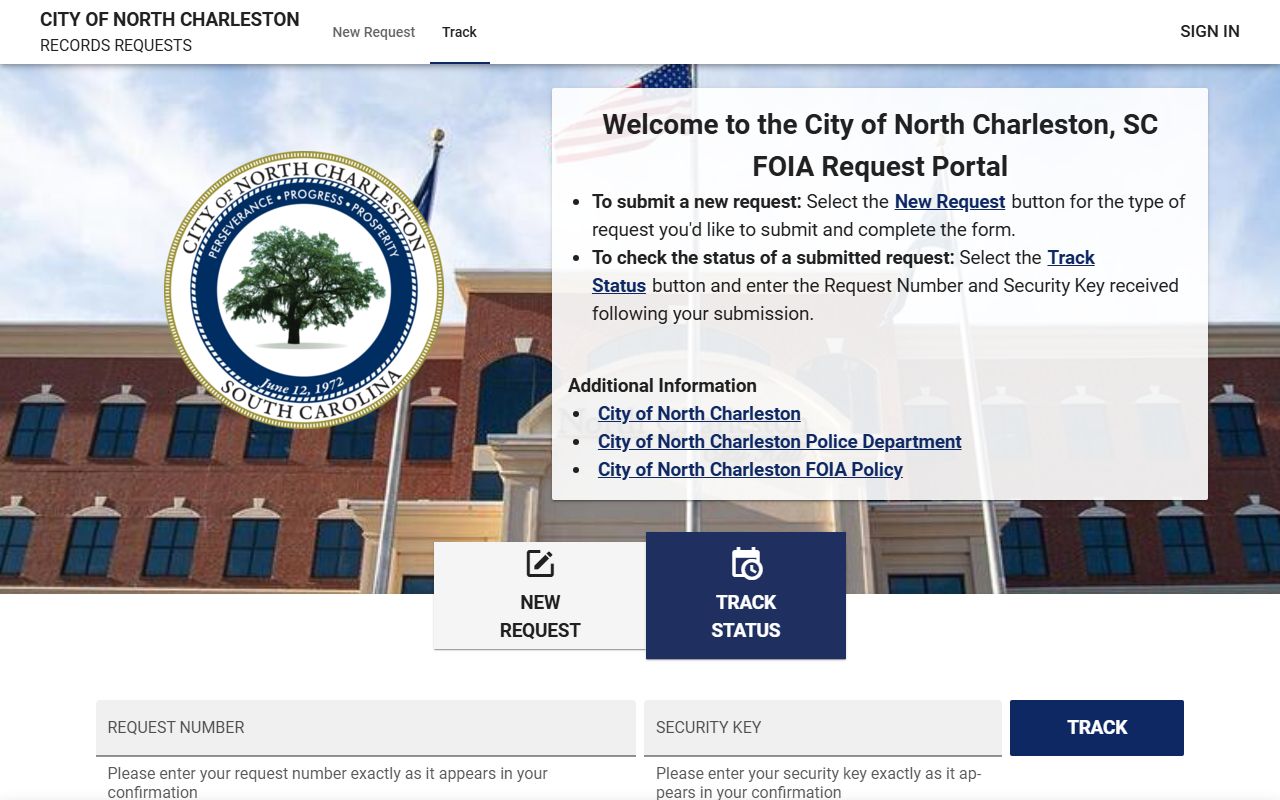1280x800 pixels.
Task: Click the City of North Charleston site title
Action: (x=170, y=19)
